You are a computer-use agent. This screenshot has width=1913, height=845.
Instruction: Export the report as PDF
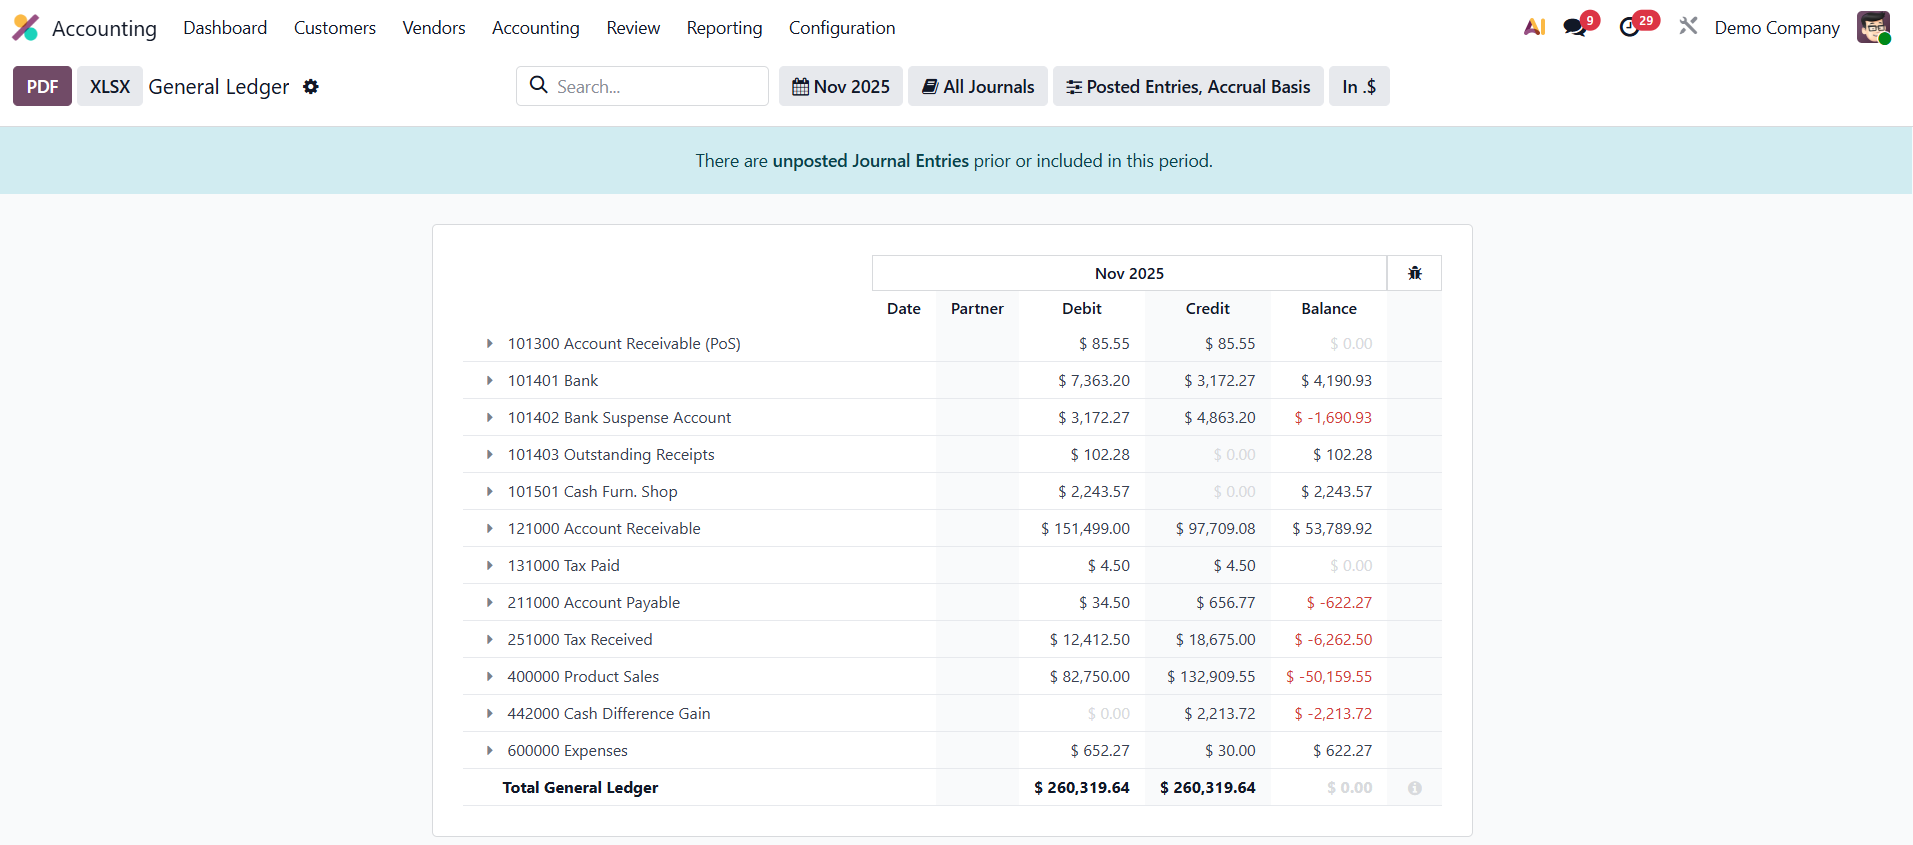[42, 87]
